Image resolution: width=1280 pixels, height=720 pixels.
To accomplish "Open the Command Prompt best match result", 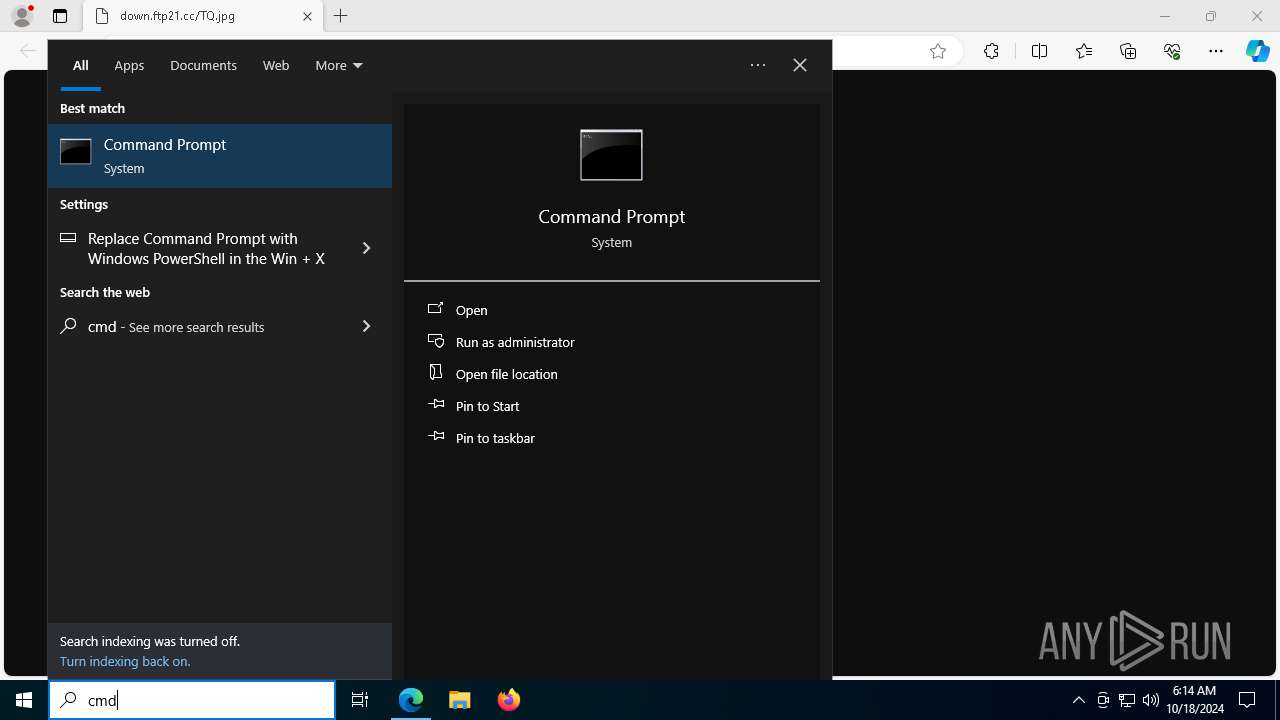I will pyautogui.click(x=220, y=156).
